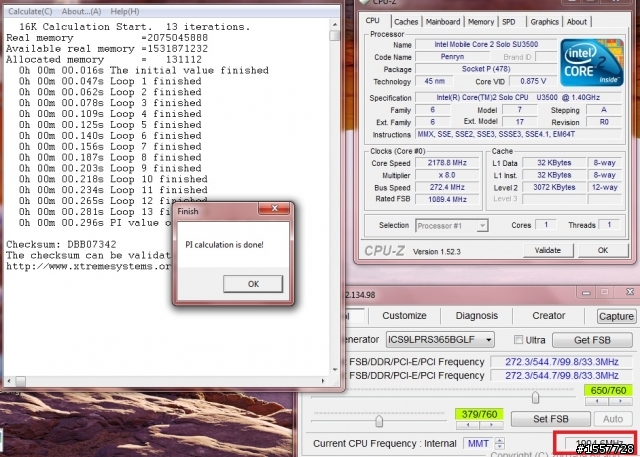Click the MMT spinner arrows
Screen dimensions: 640x457
500,444
